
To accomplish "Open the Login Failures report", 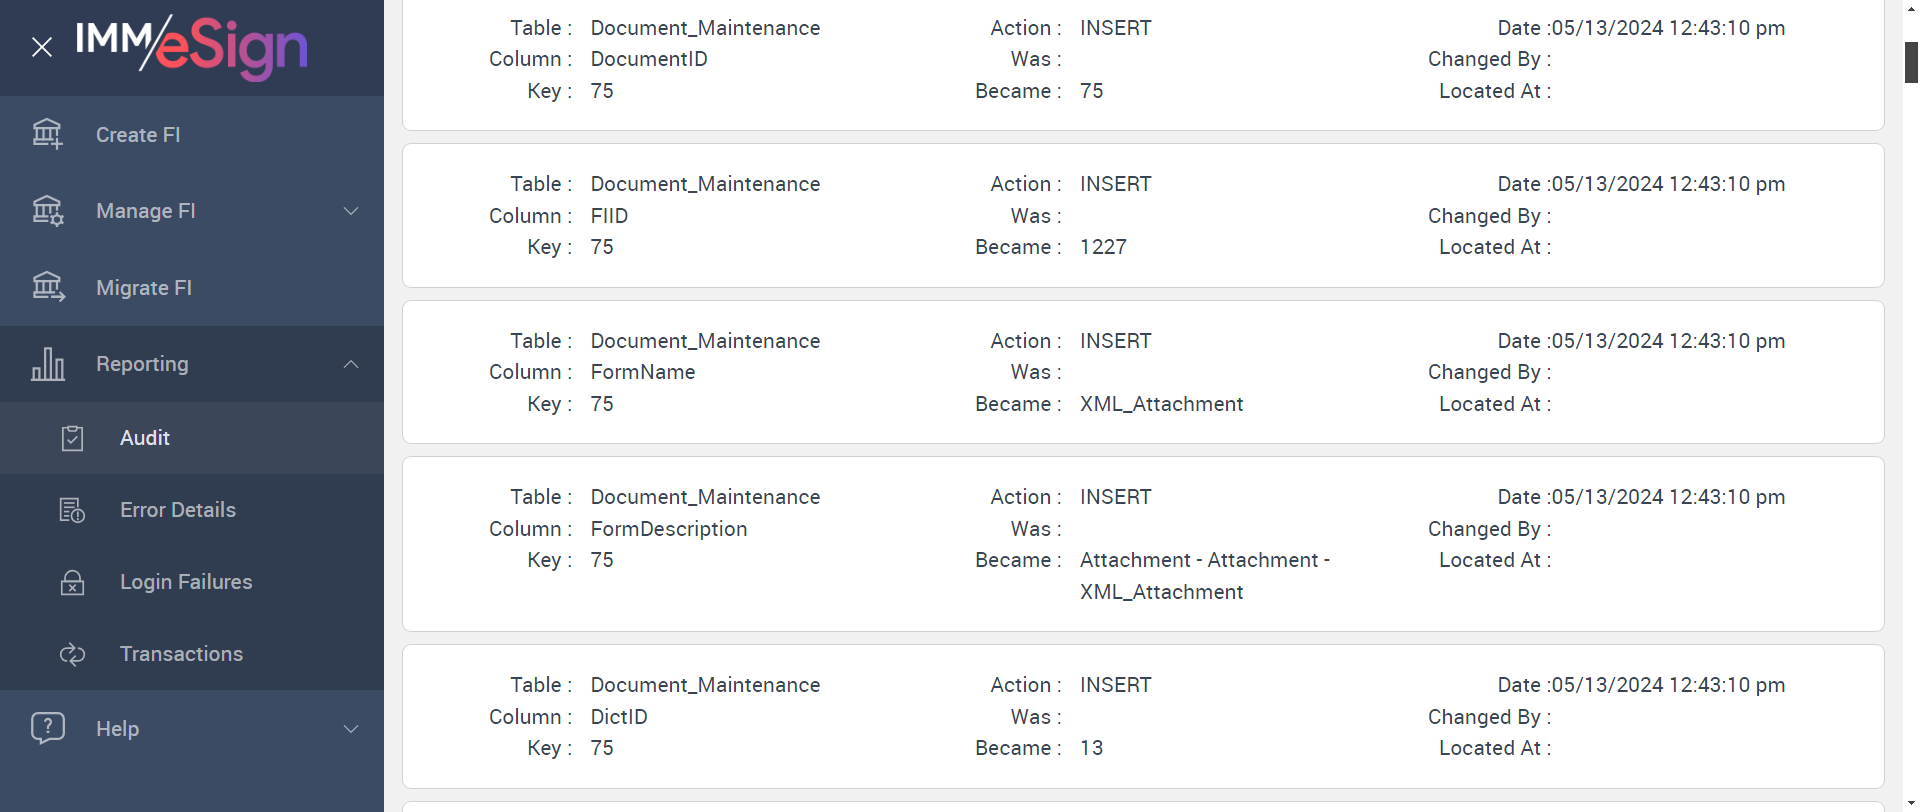I will 186,582.
